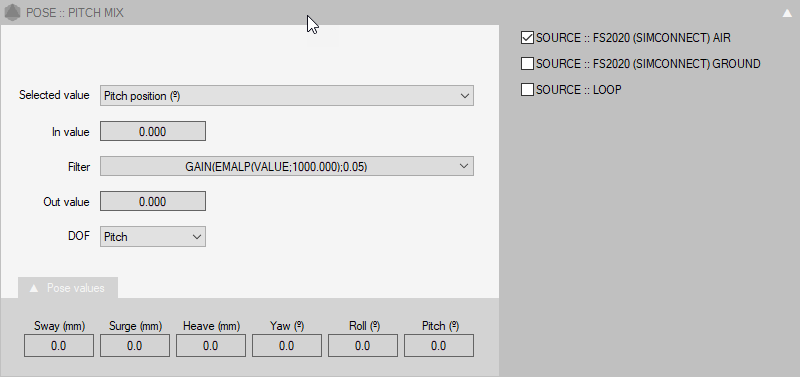Open the DOF Pitch dropdown
This screenshot has width=800, height=377.
tap(153, 237)
